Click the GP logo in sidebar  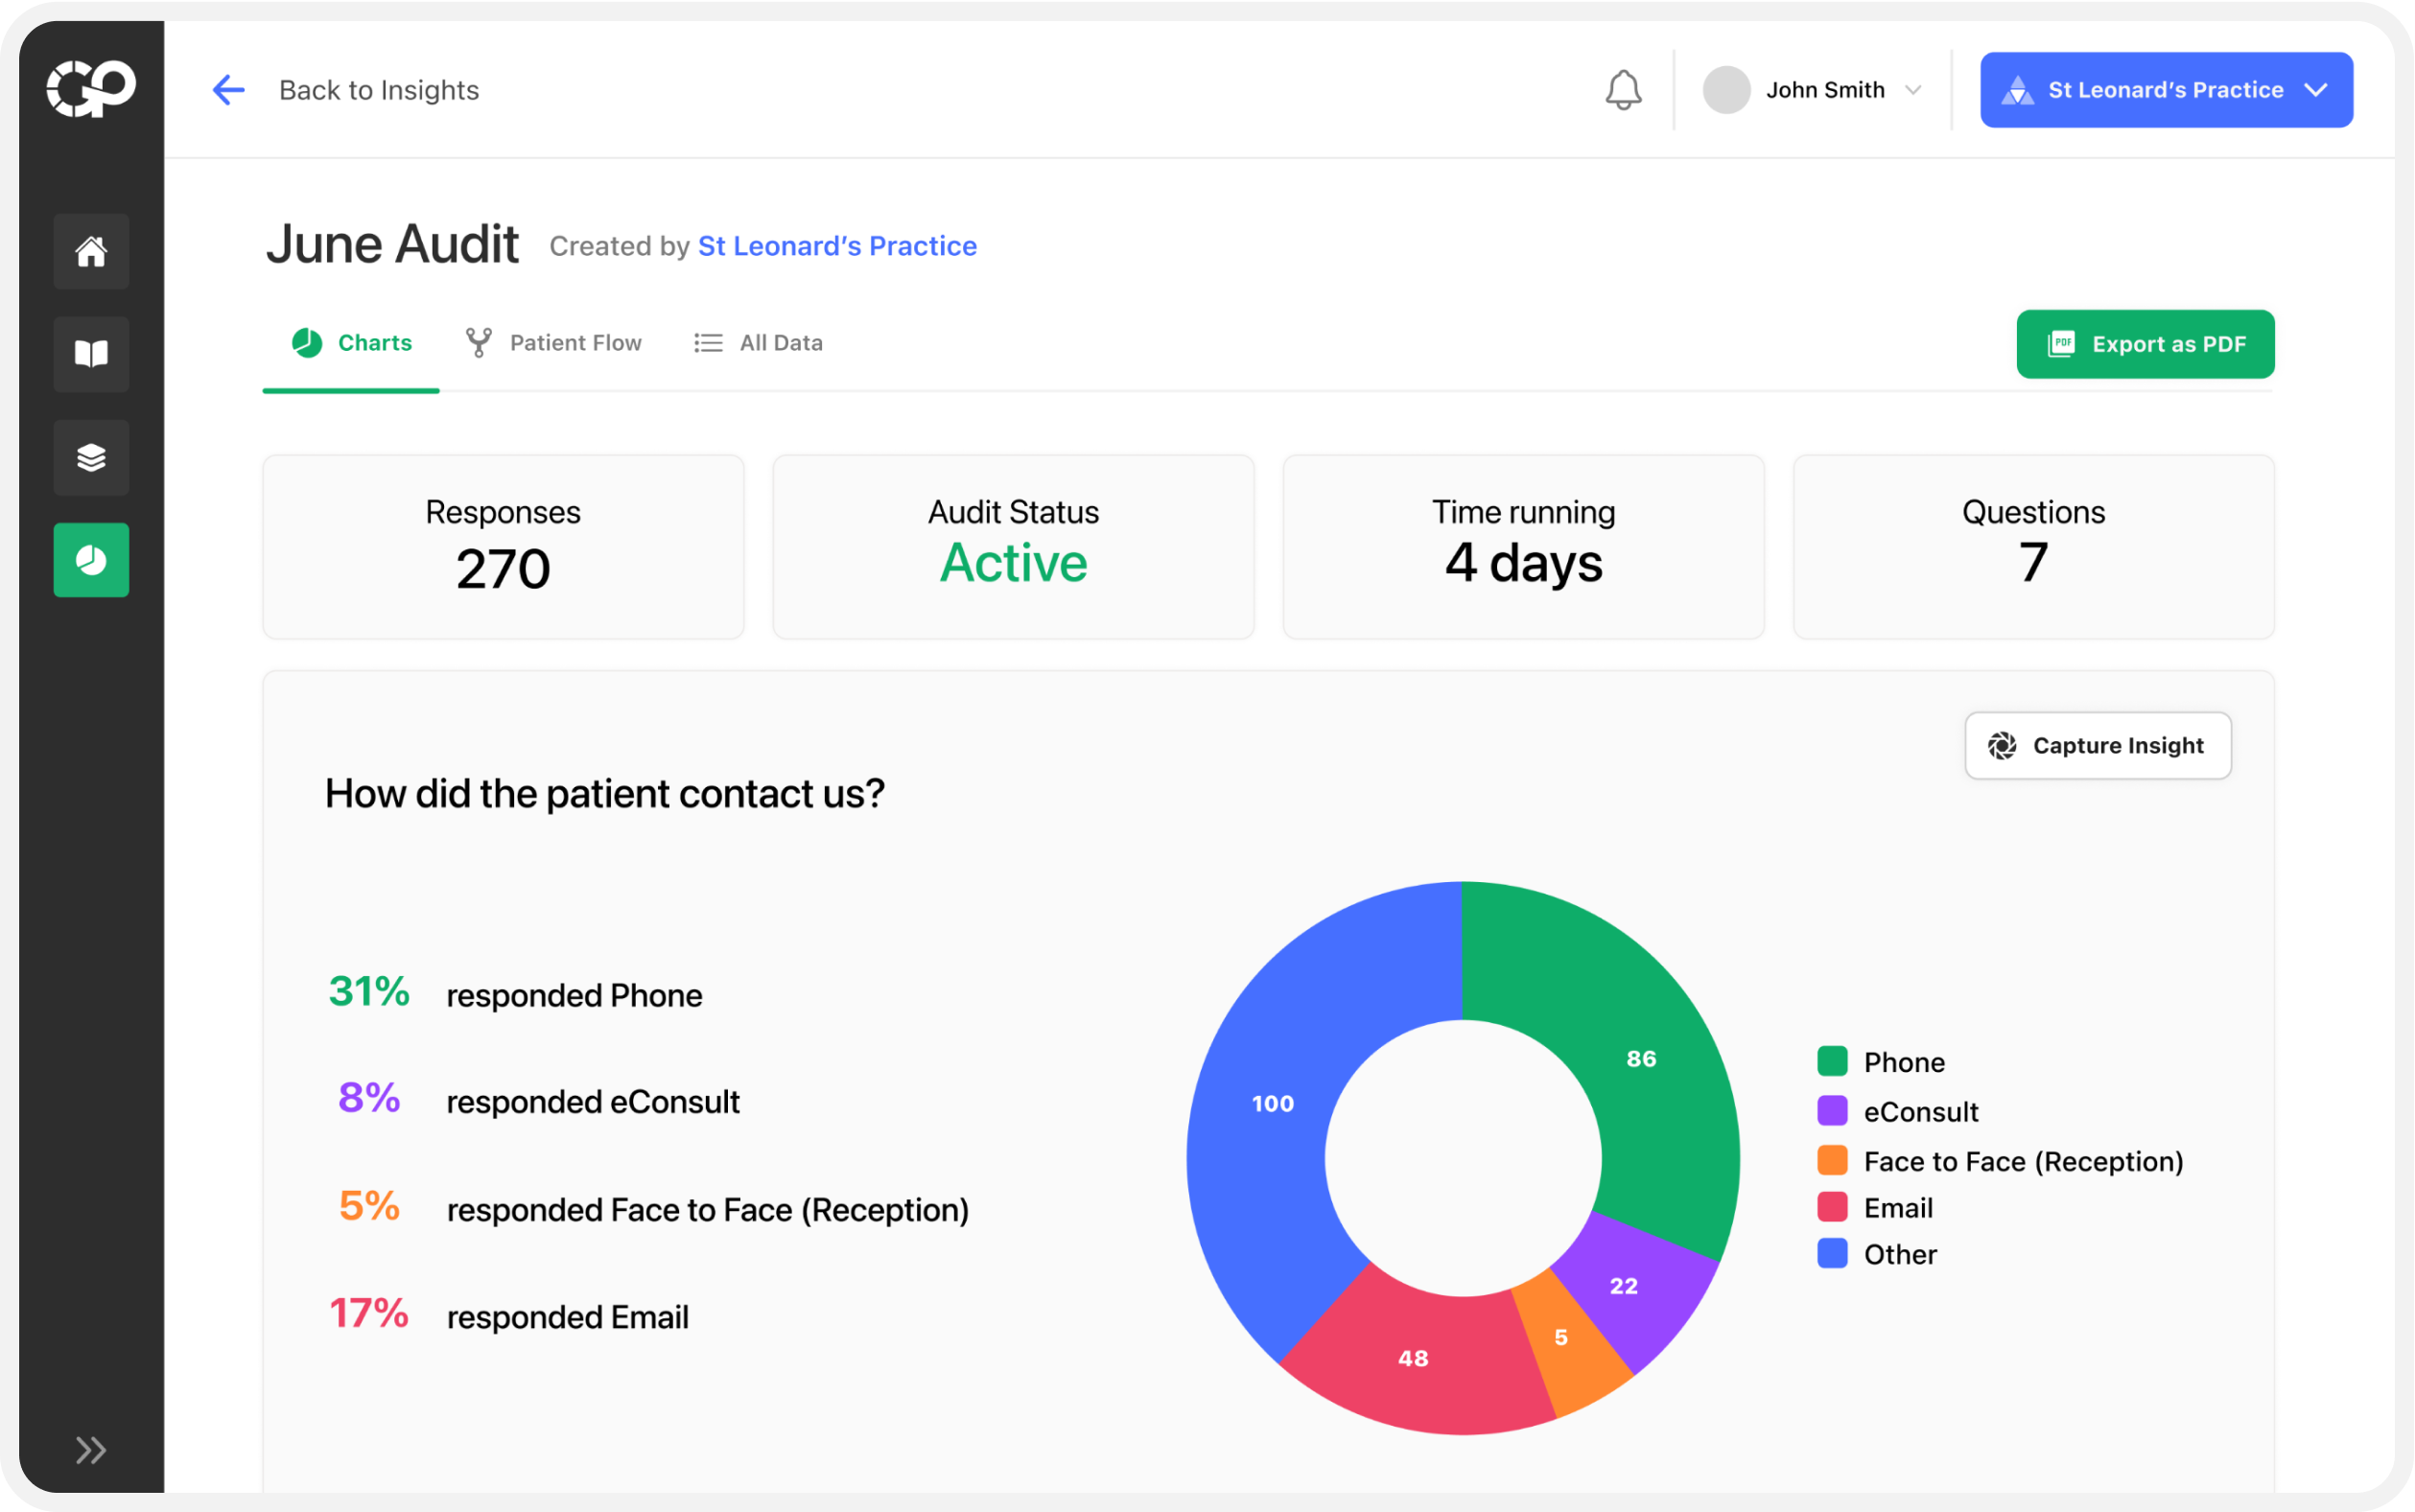(91, 88)
